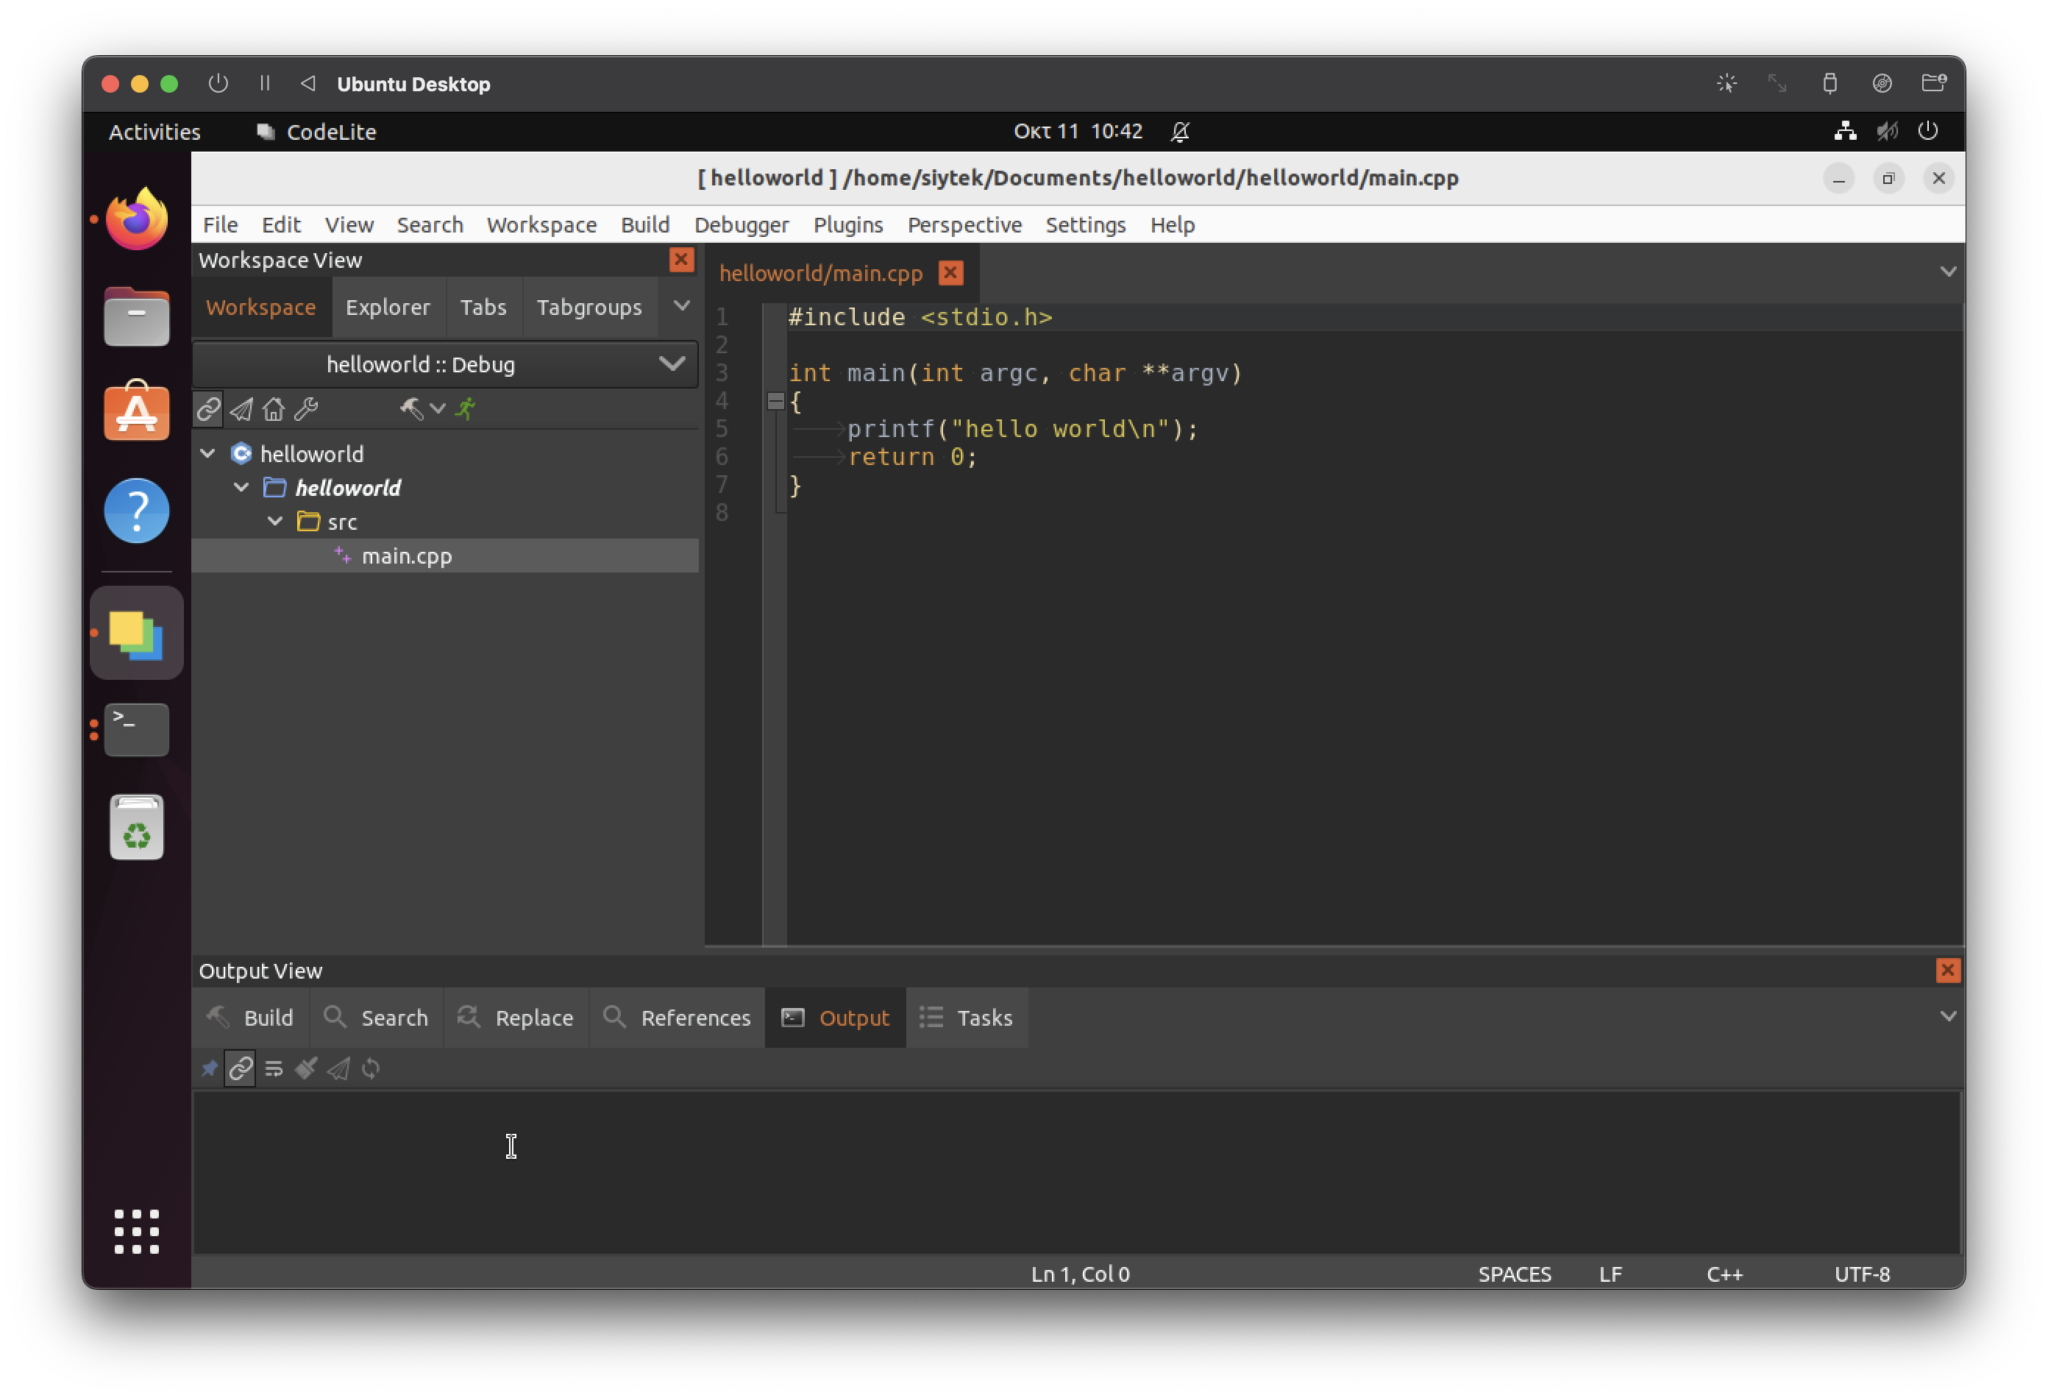Open the Help menu

click(1172, 225)
